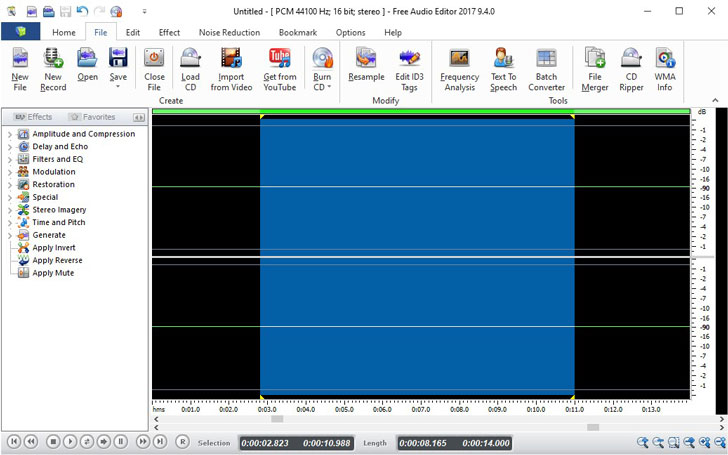Screen dimensions: 728x455
Task: Click the Pause playback button
Action: click(x=120, y=441)
